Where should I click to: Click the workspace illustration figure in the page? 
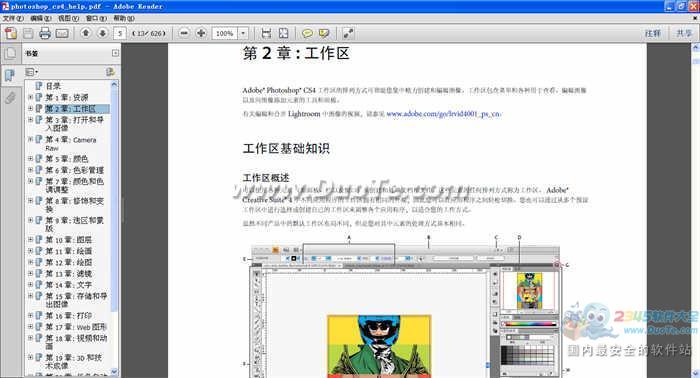pyautogui.click(x=406, y=308)
